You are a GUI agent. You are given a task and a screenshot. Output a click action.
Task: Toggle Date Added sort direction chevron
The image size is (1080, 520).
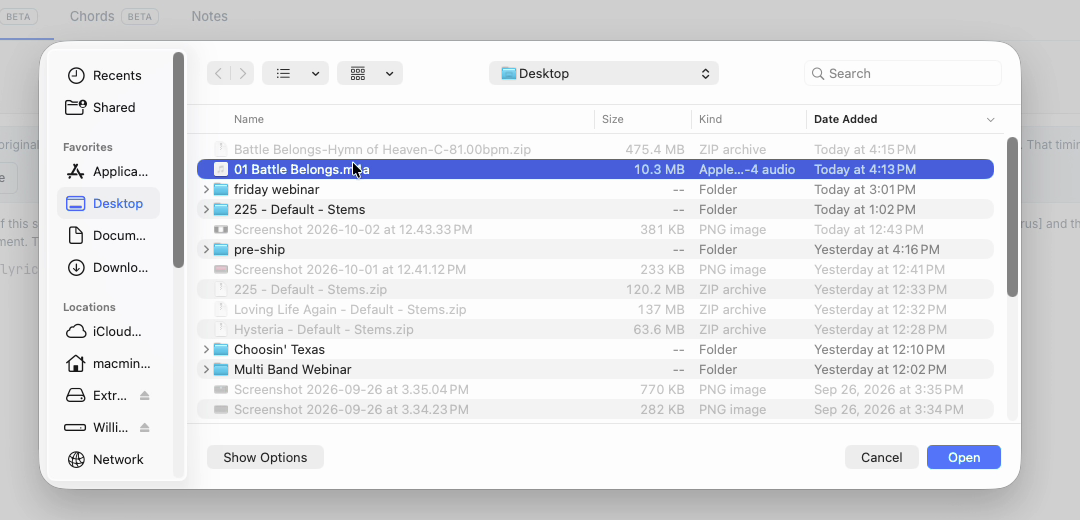990,120
